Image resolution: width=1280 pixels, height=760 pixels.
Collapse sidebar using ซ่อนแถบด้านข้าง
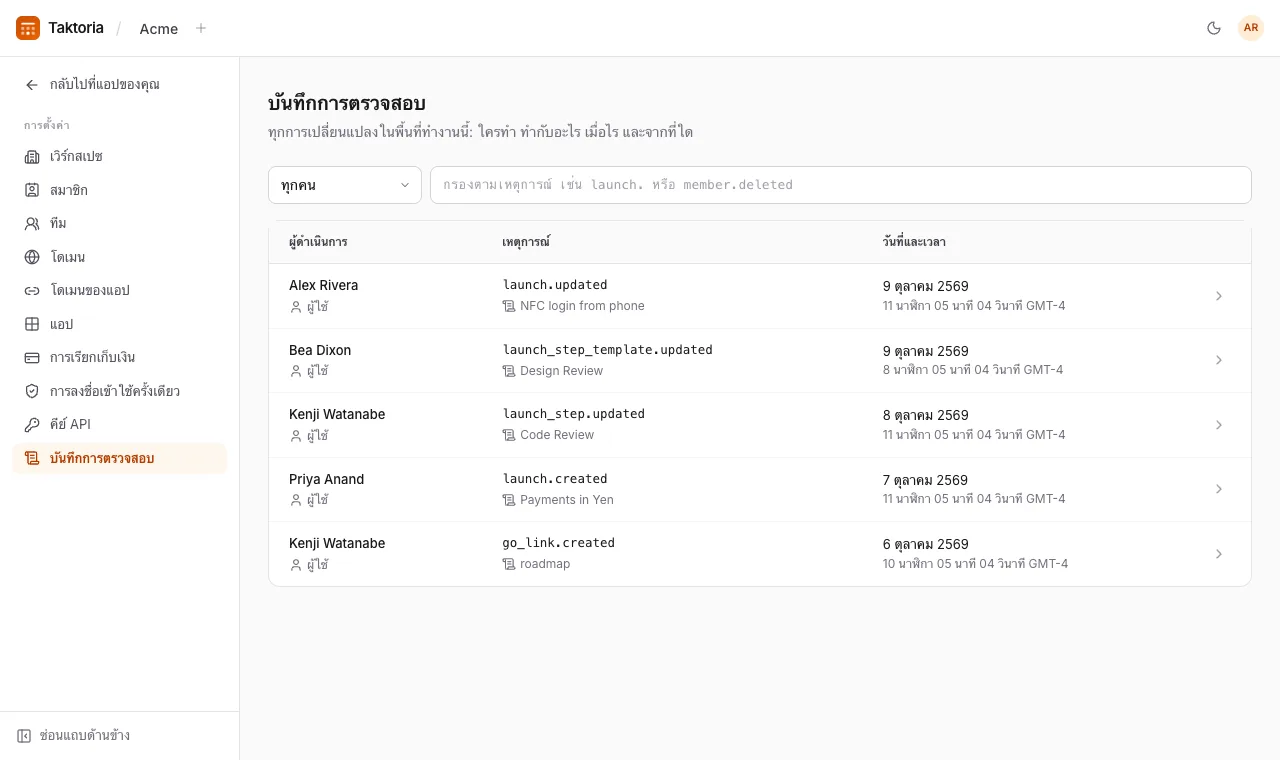(x=74, y=736)
